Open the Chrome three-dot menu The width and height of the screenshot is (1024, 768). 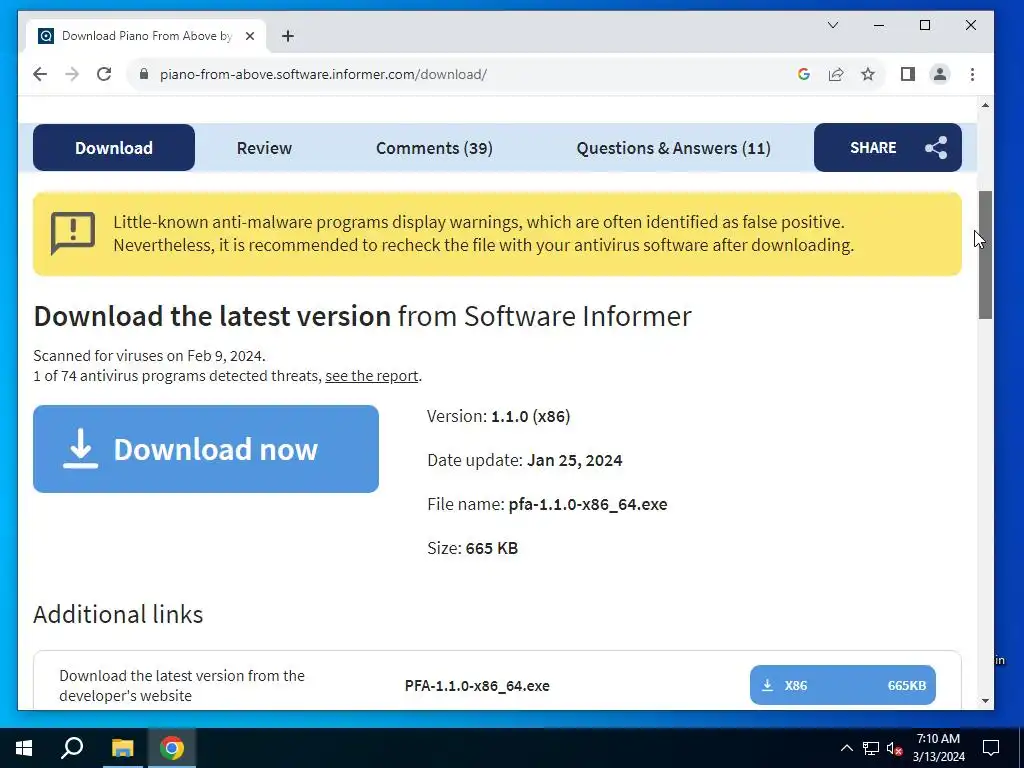(972, 74)
